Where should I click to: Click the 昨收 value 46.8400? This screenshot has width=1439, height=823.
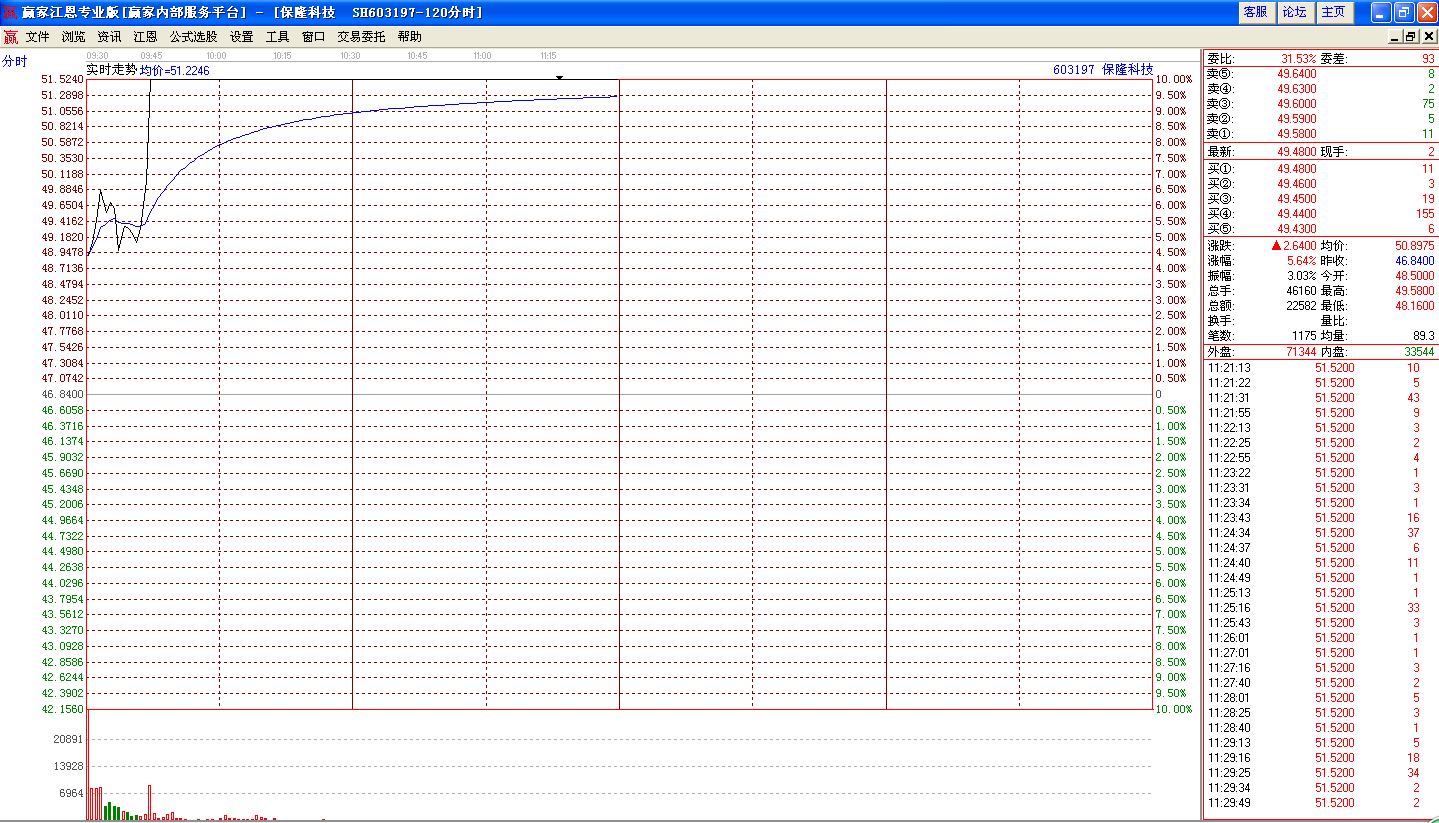point(1415,260)
